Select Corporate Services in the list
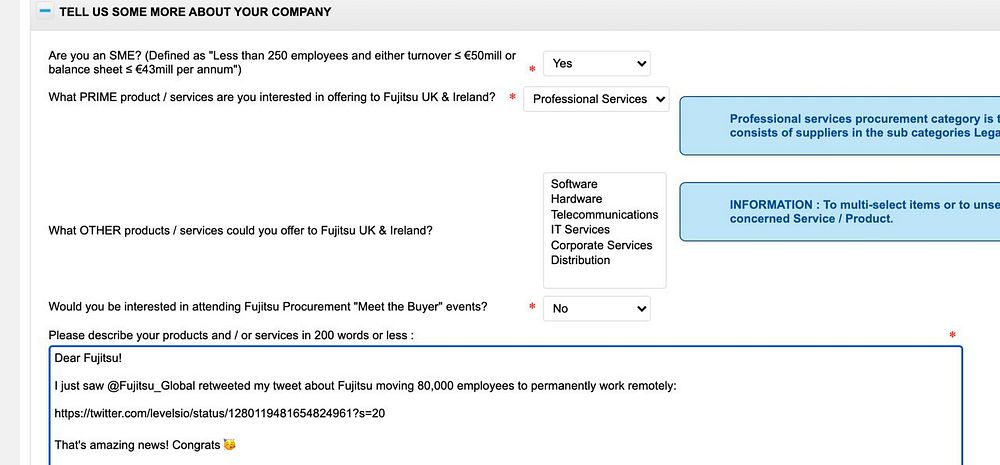1000x465 pixels. [601, 245]
